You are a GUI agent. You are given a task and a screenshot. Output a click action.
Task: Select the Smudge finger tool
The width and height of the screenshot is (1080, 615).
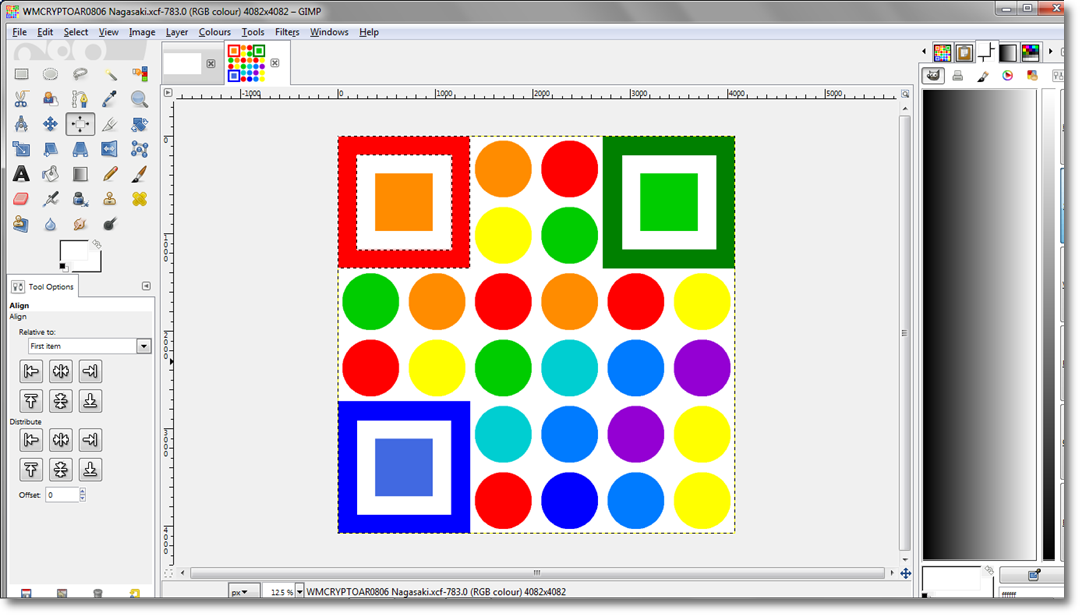[80, 224]
